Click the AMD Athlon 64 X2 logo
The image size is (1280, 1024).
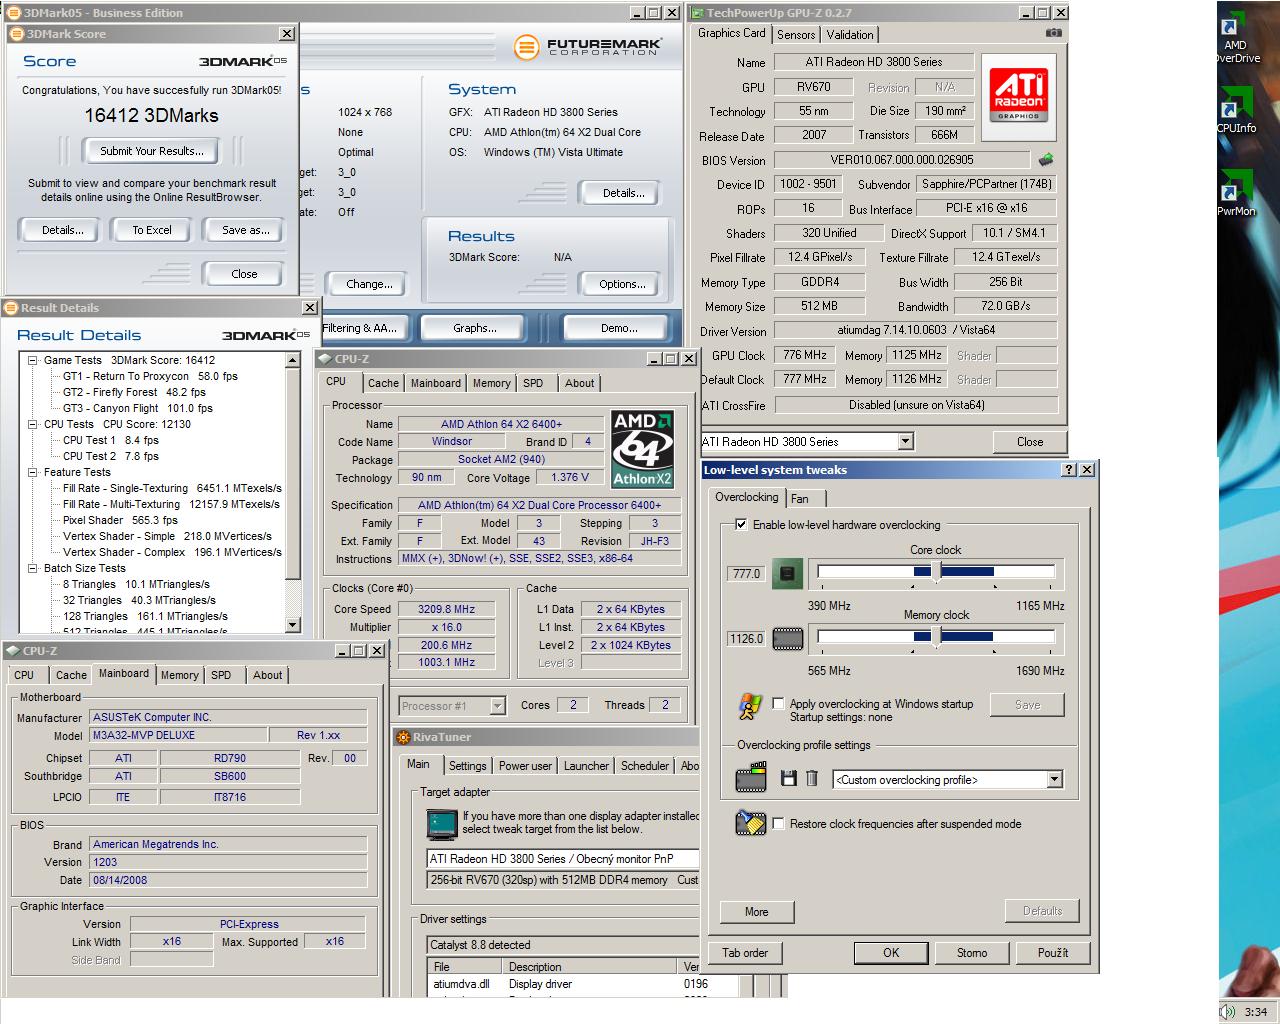(642, 448)
